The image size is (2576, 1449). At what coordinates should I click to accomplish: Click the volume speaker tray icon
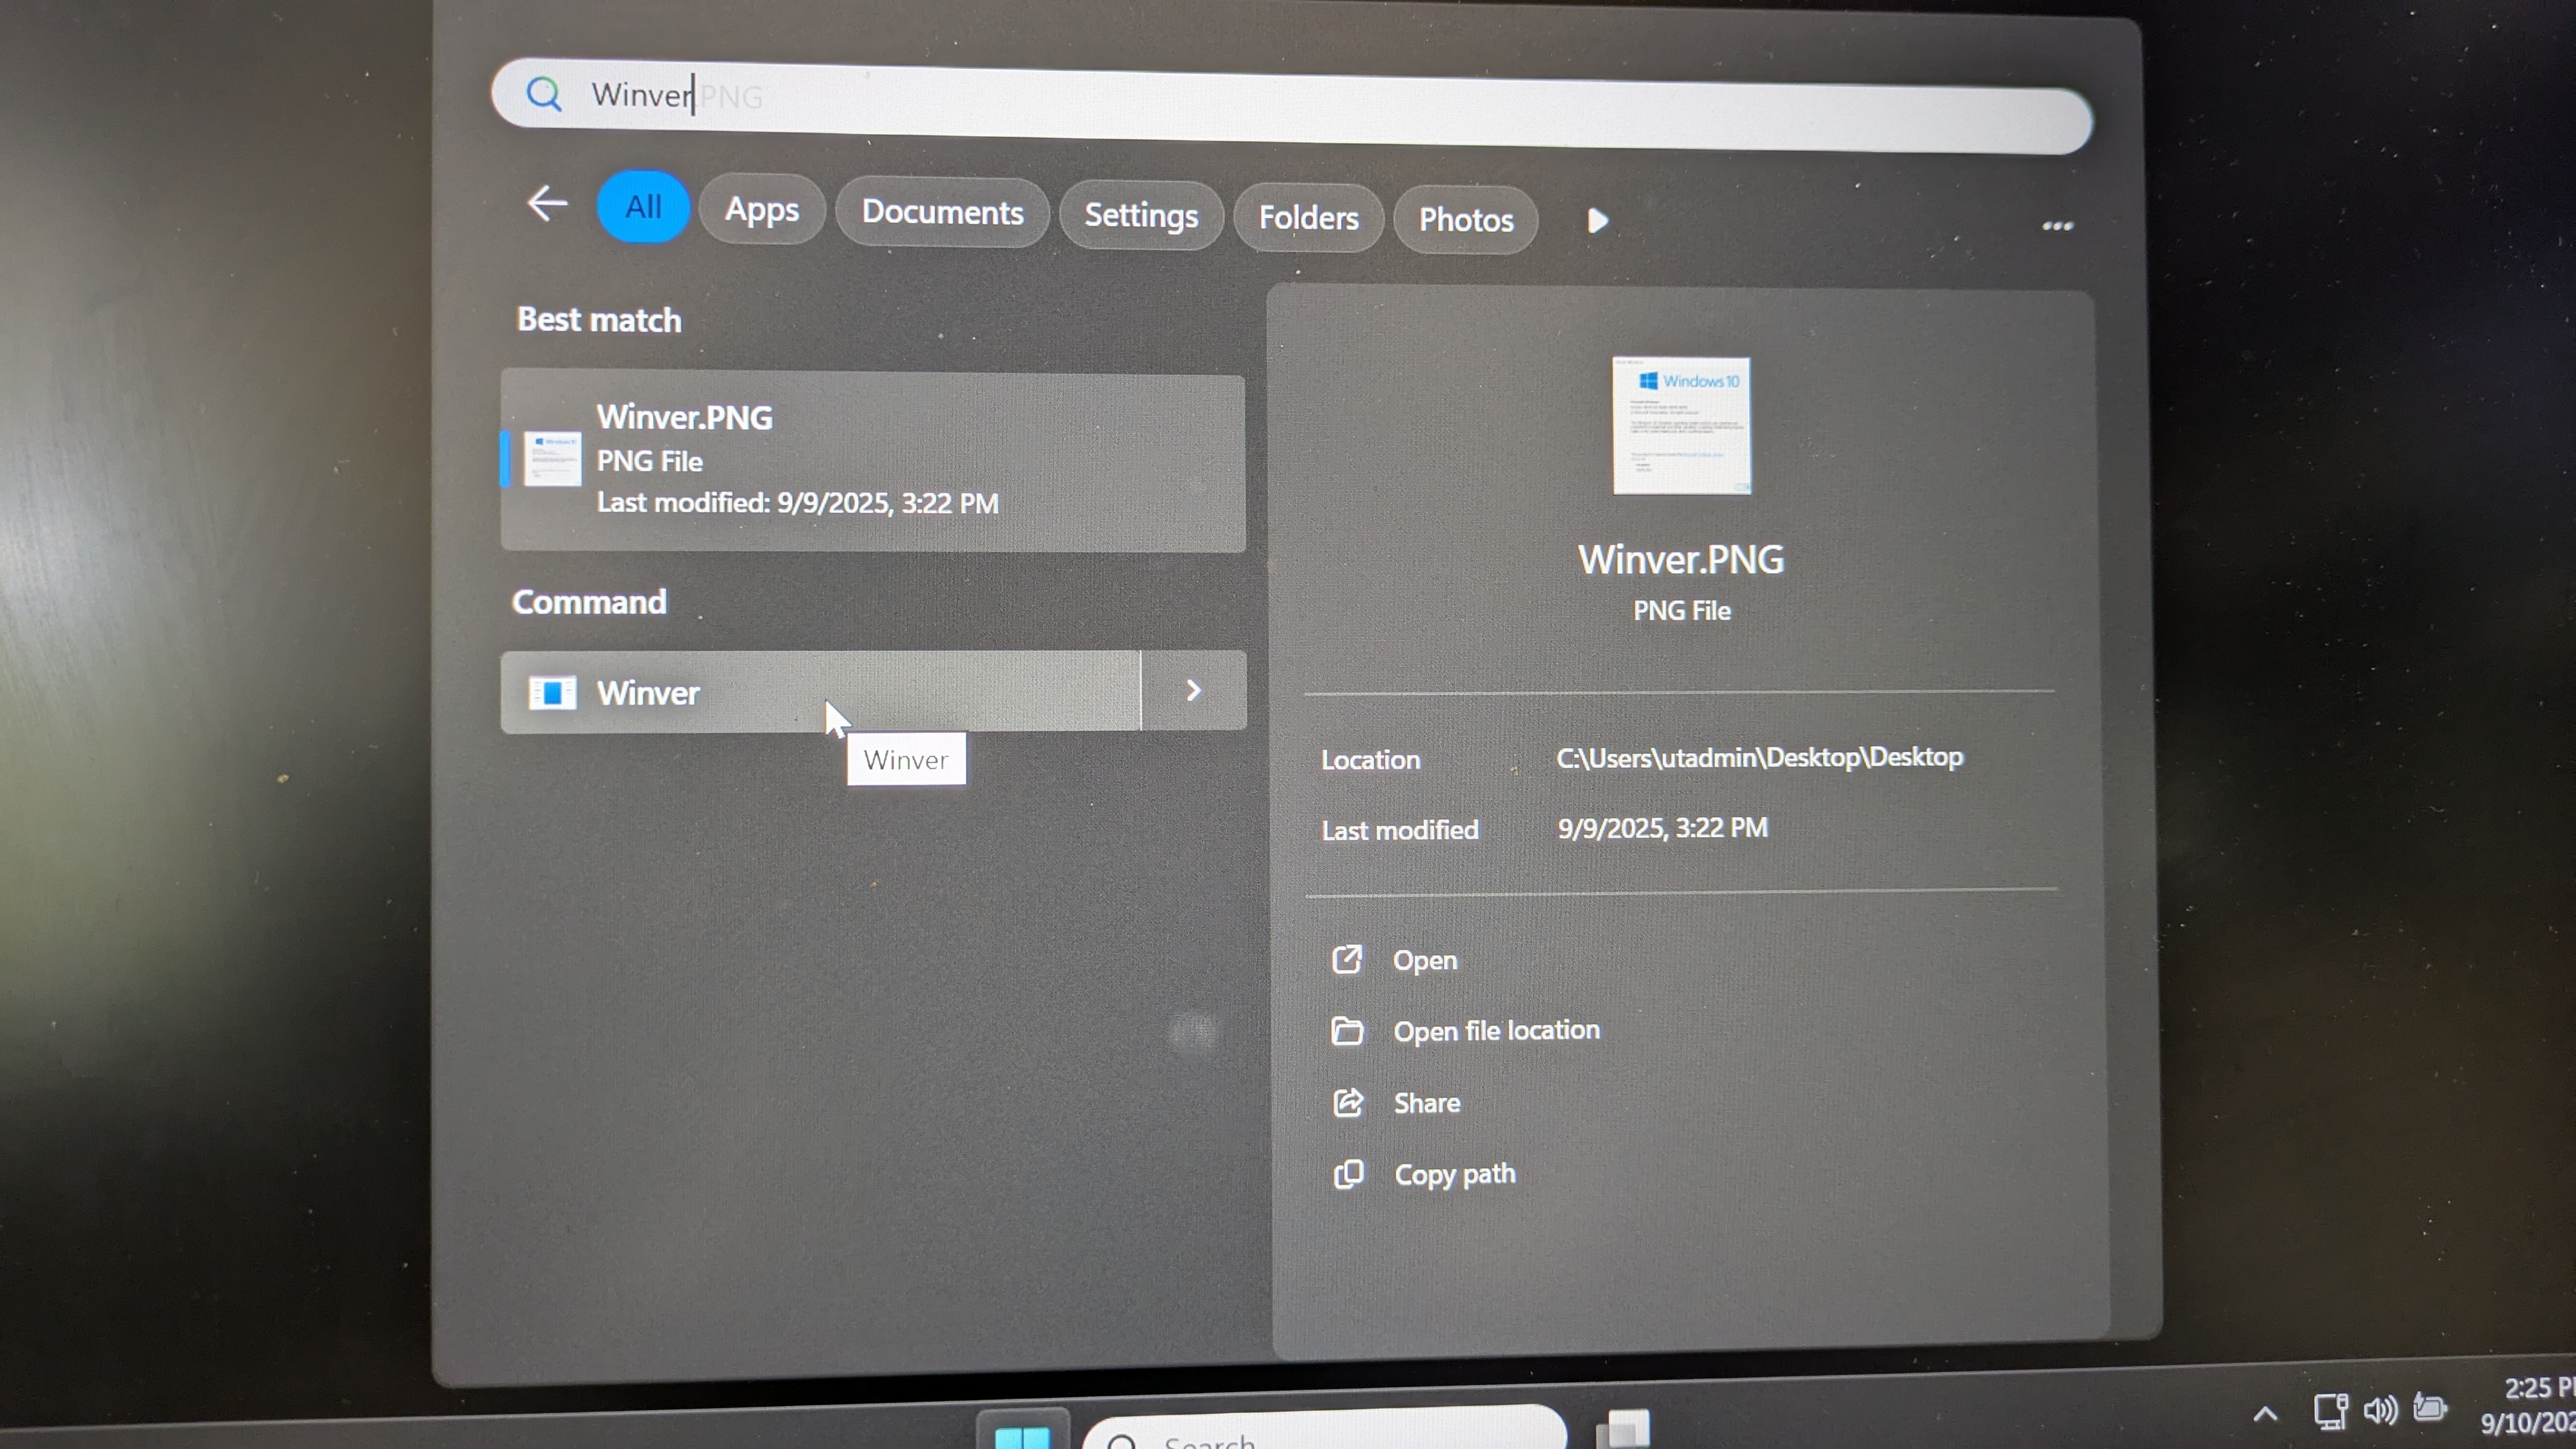pyautogui.click(x=2380, y=1411)
